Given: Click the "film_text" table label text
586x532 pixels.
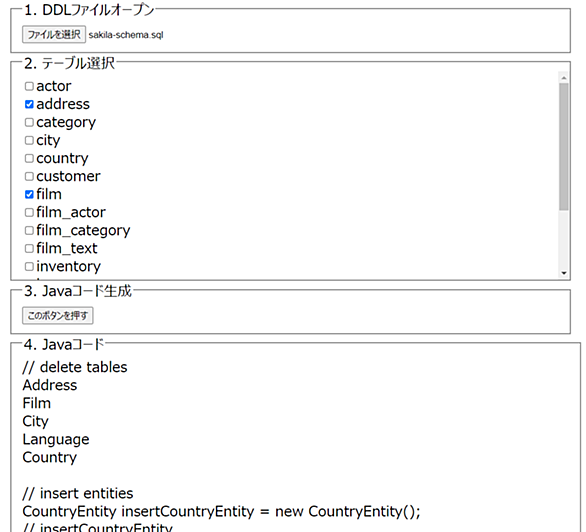Looking at the screenshot, I should pyautogui.click(x=67, y=248).
